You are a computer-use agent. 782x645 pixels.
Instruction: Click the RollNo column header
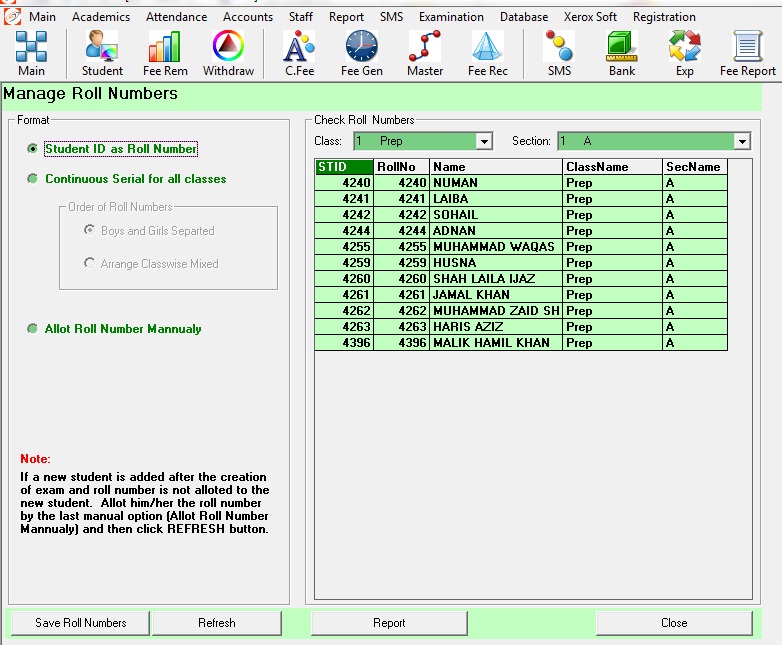click(x=401, y=167)
